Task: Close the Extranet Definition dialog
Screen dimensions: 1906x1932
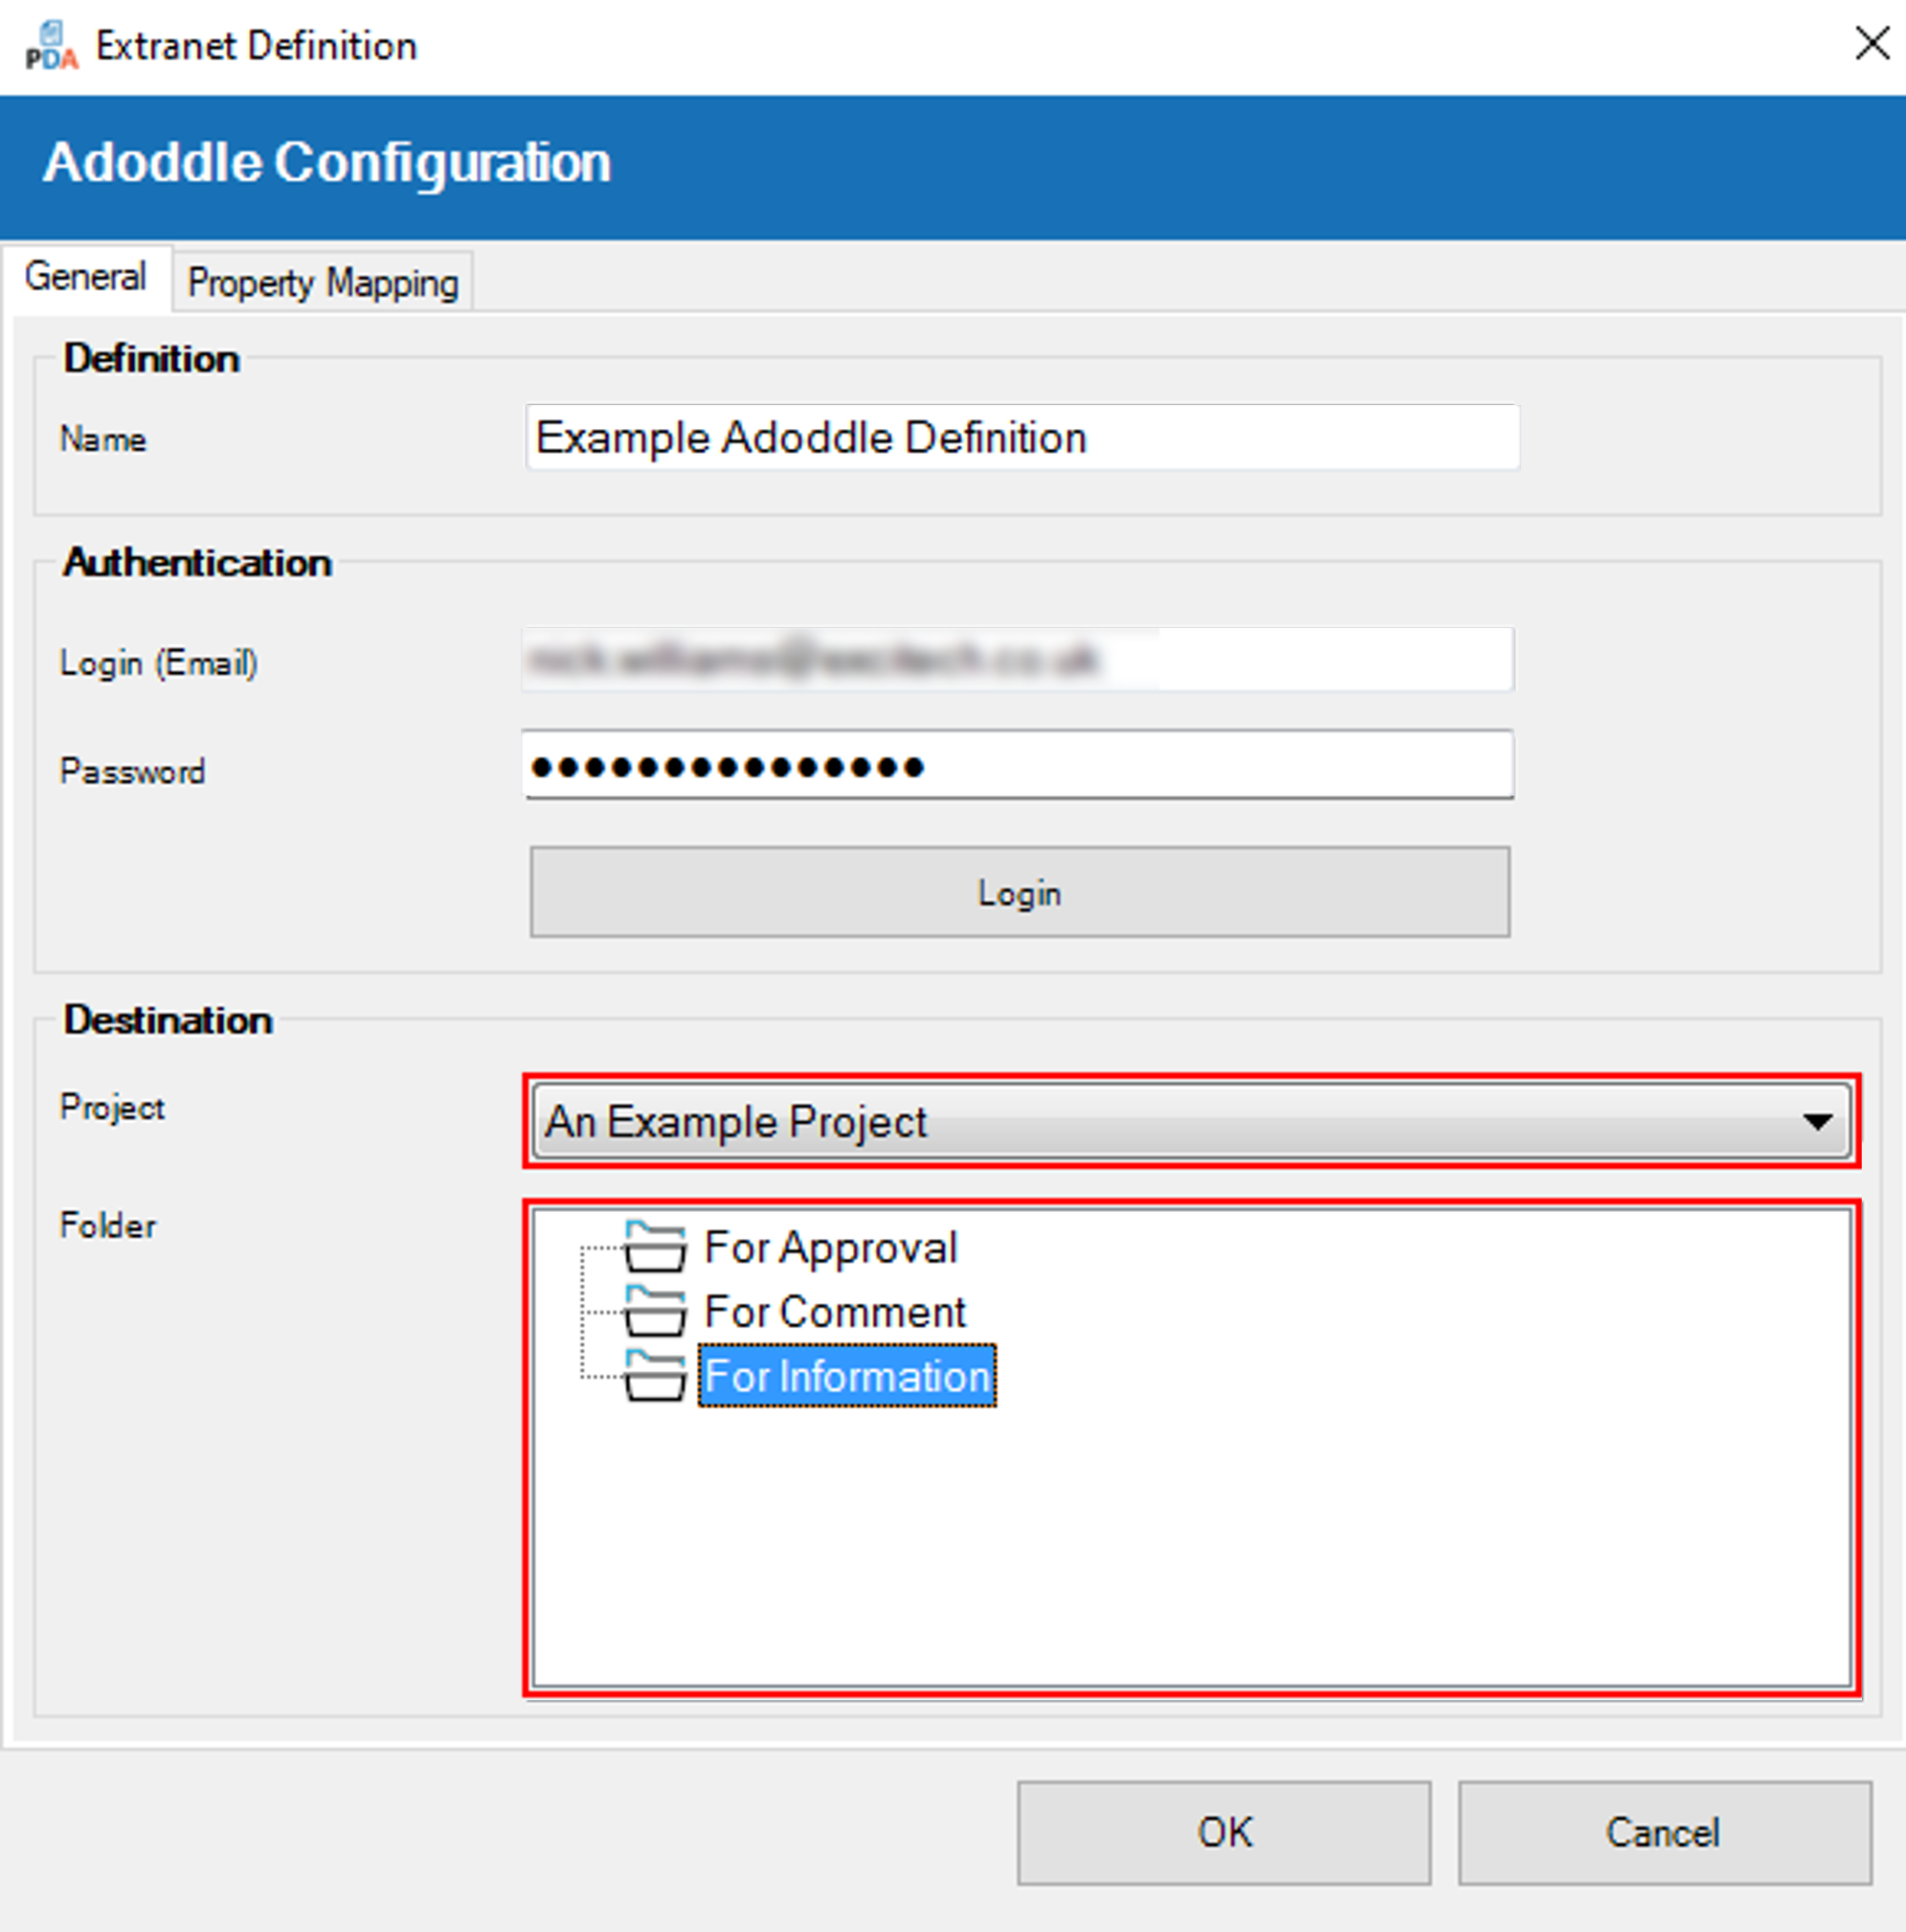Action: click(x=1871, y=44)
